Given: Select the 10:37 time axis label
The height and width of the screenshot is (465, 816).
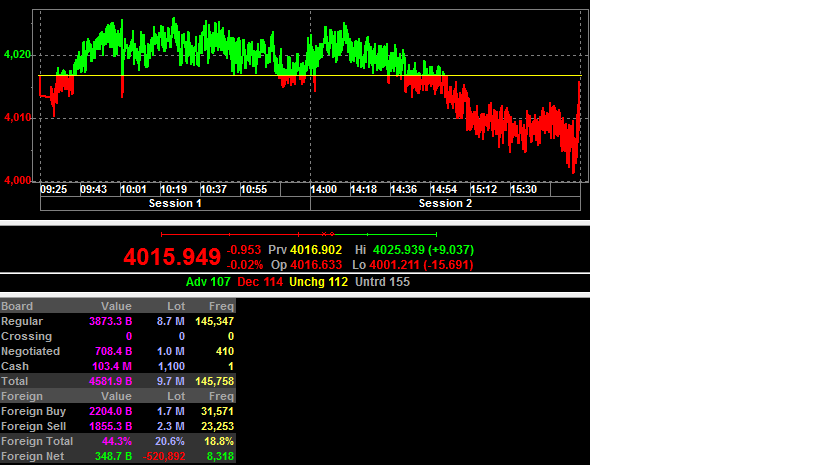Looking at the screenshot, I should click(x=214, y=189).
